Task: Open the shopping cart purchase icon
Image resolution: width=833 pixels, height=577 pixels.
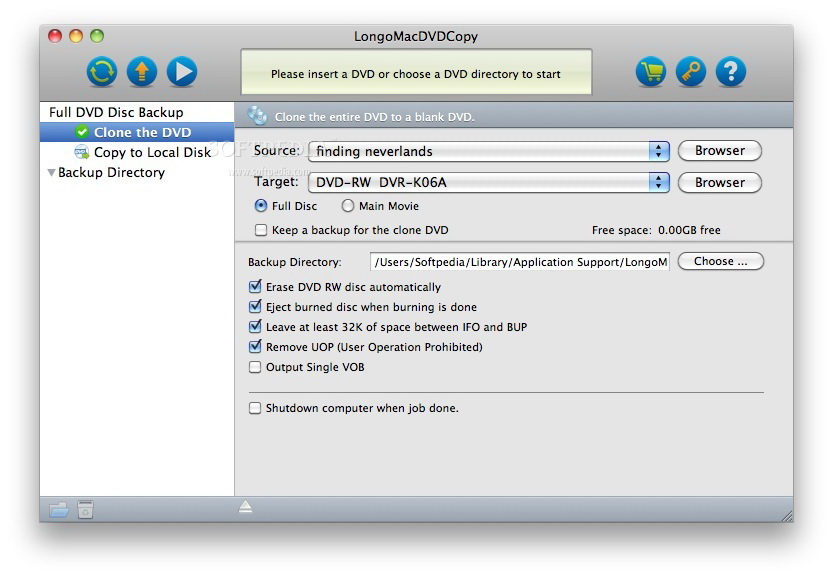Action: pos(651,72)
